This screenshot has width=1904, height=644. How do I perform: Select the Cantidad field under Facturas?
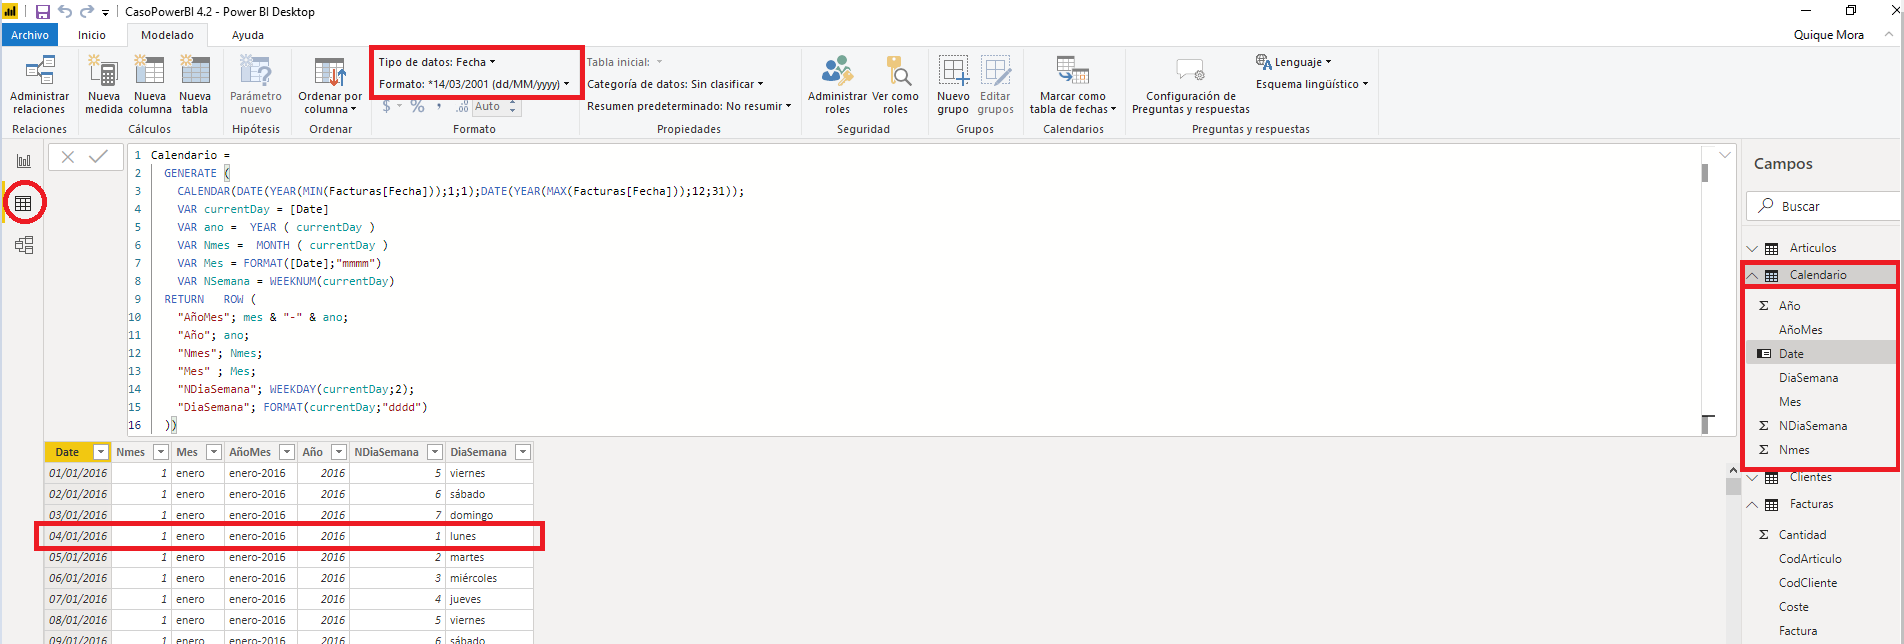pos(1802,535)
